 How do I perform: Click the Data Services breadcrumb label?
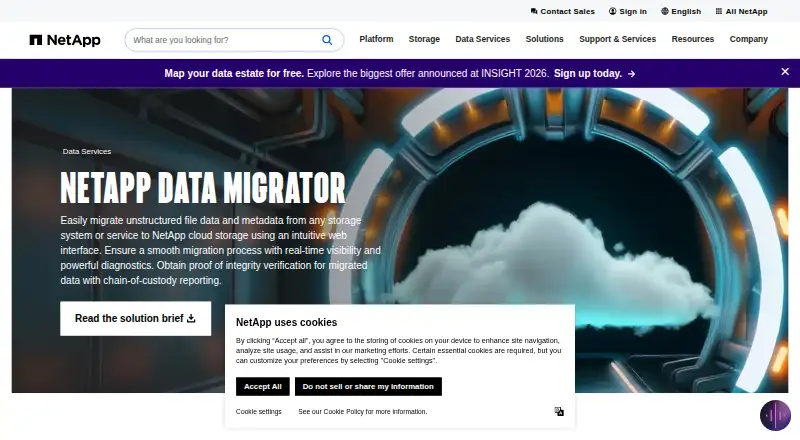[x=87, y=152]
